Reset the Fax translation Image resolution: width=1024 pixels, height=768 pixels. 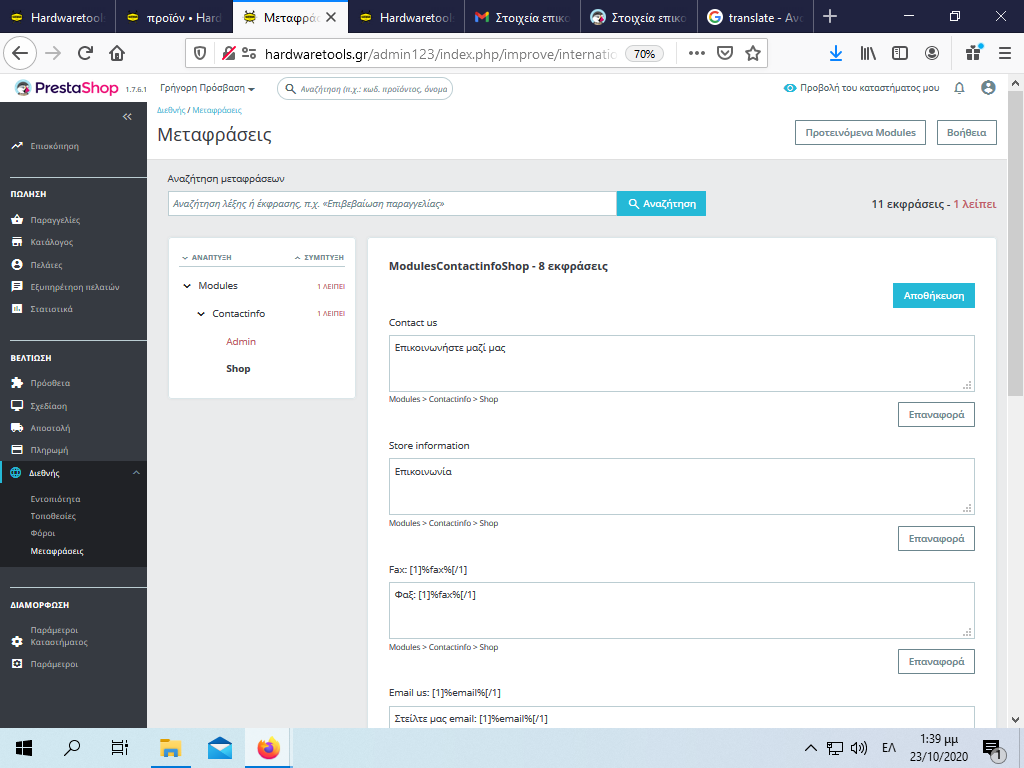pos(936,662)
